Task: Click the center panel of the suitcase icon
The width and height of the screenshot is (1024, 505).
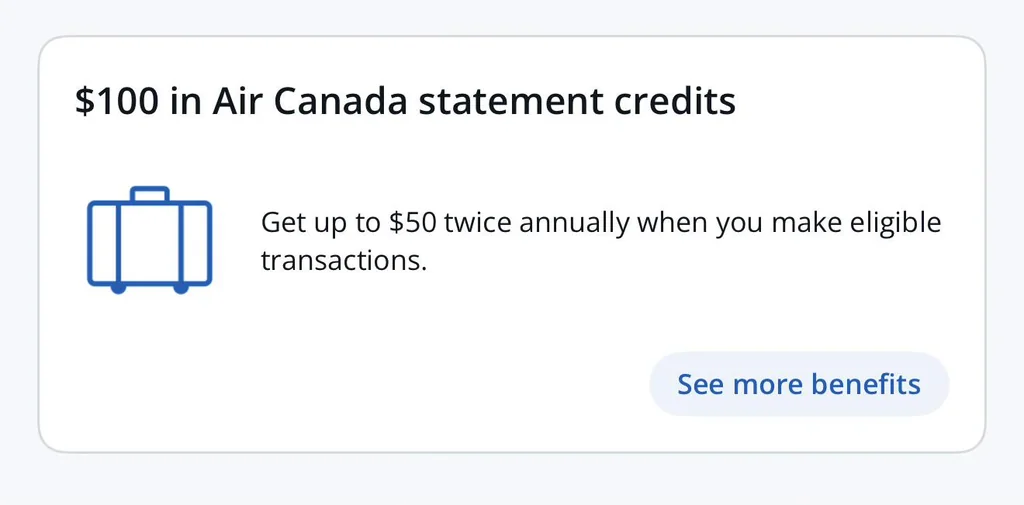Action: pyautogui.click(x=150, y=243)
